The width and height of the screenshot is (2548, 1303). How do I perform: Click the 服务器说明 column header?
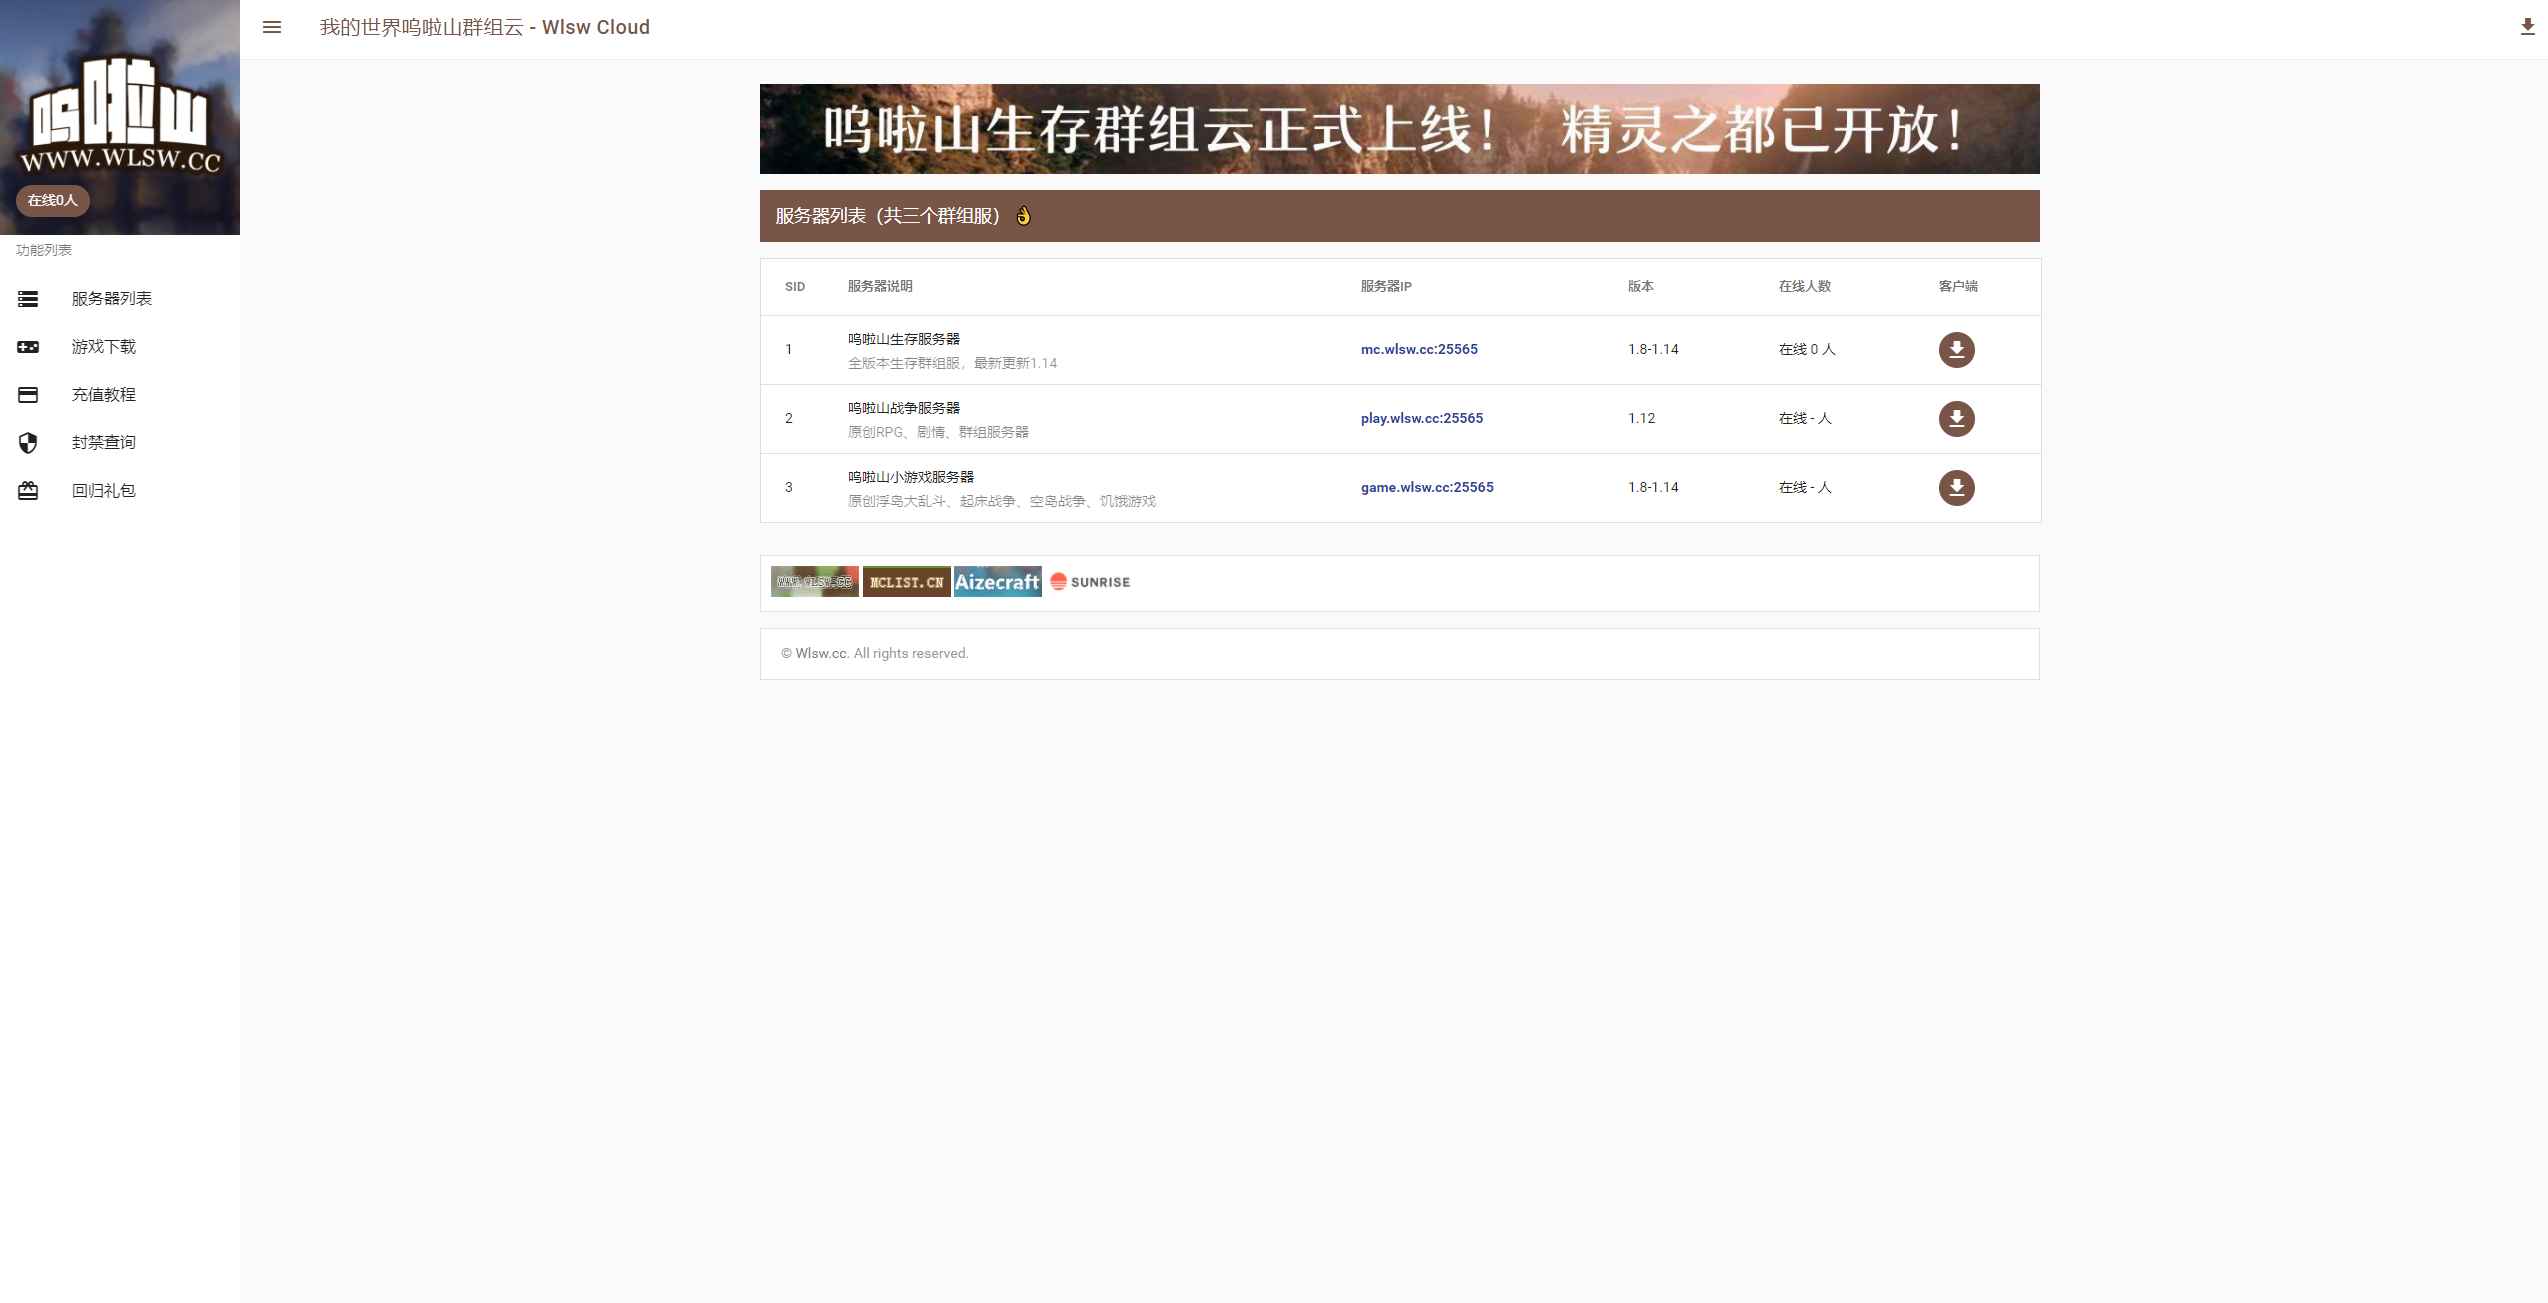(x=880, y=287)
